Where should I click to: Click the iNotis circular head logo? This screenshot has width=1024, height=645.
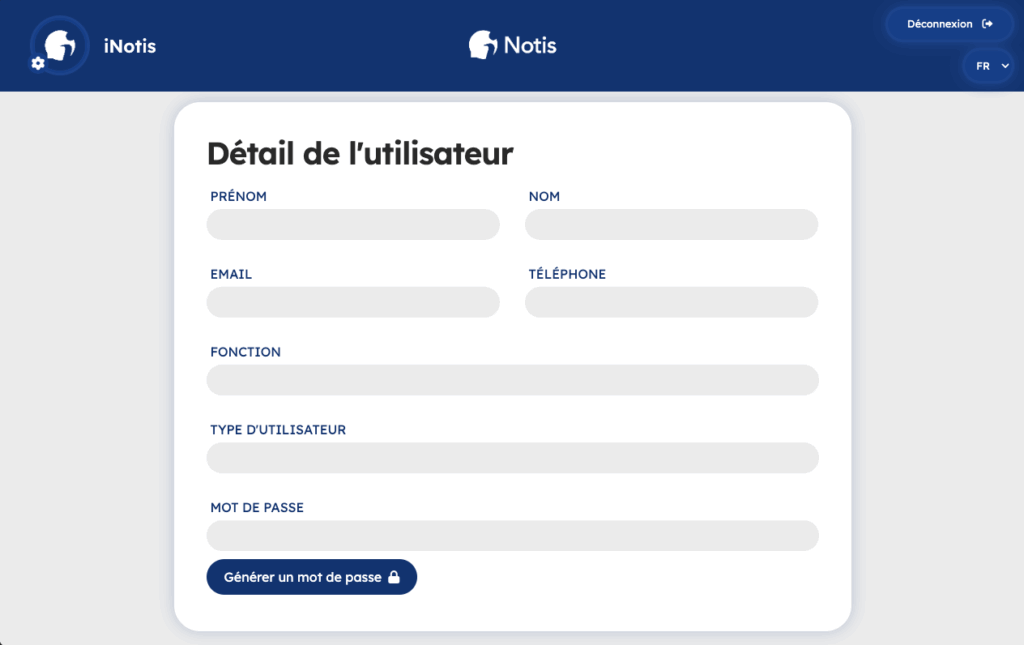tap(61, 45)
